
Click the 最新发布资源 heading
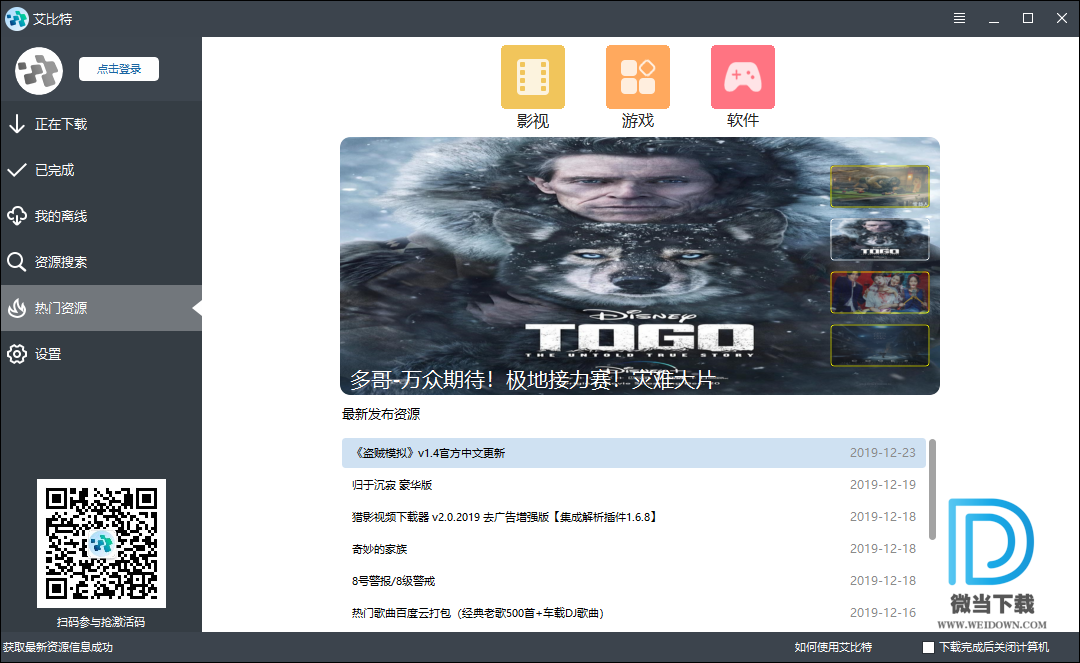tap(381, 414)
